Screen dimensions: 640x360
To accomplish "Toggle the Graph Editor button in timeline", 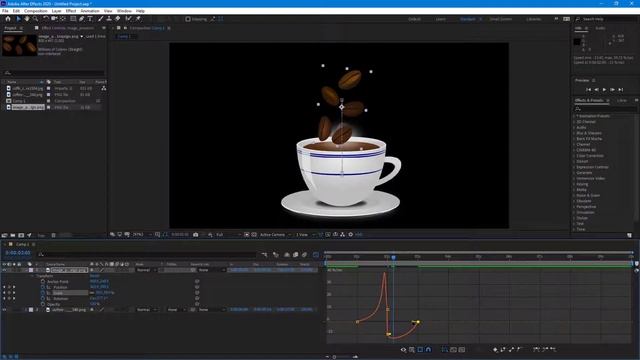I will coord(316,255).
